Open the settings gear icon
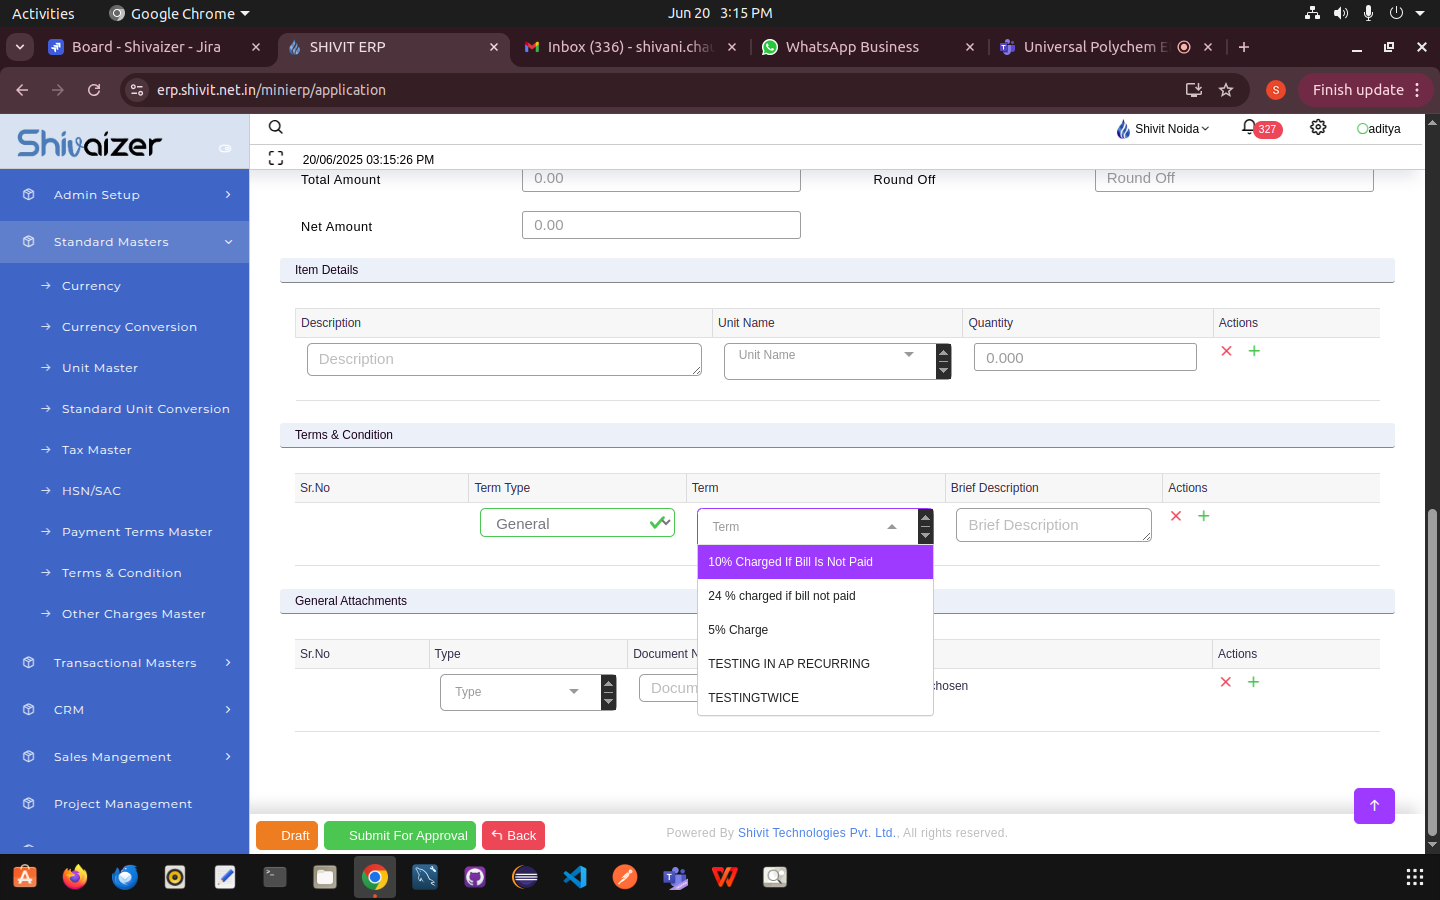 click(1318, 128)
